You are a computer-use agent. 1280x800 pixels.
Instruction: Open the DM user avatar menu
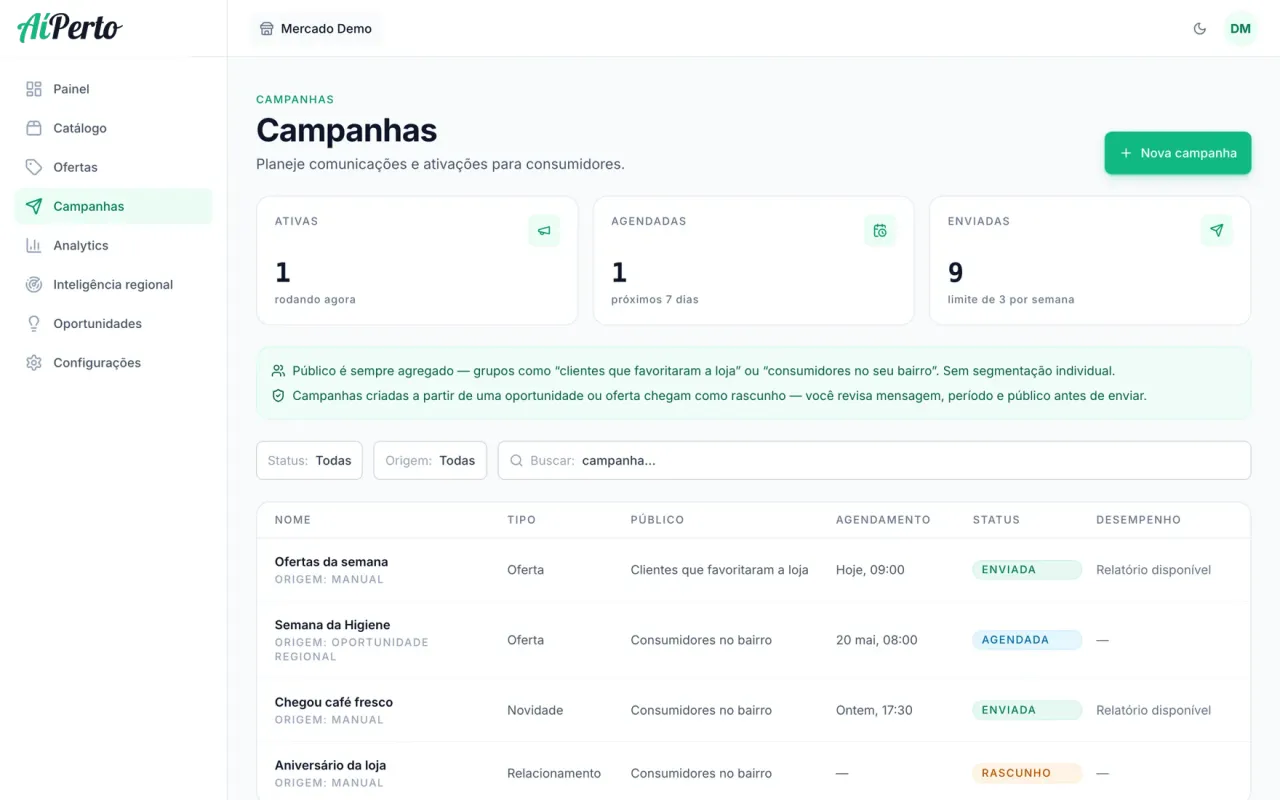(1240, 28)
